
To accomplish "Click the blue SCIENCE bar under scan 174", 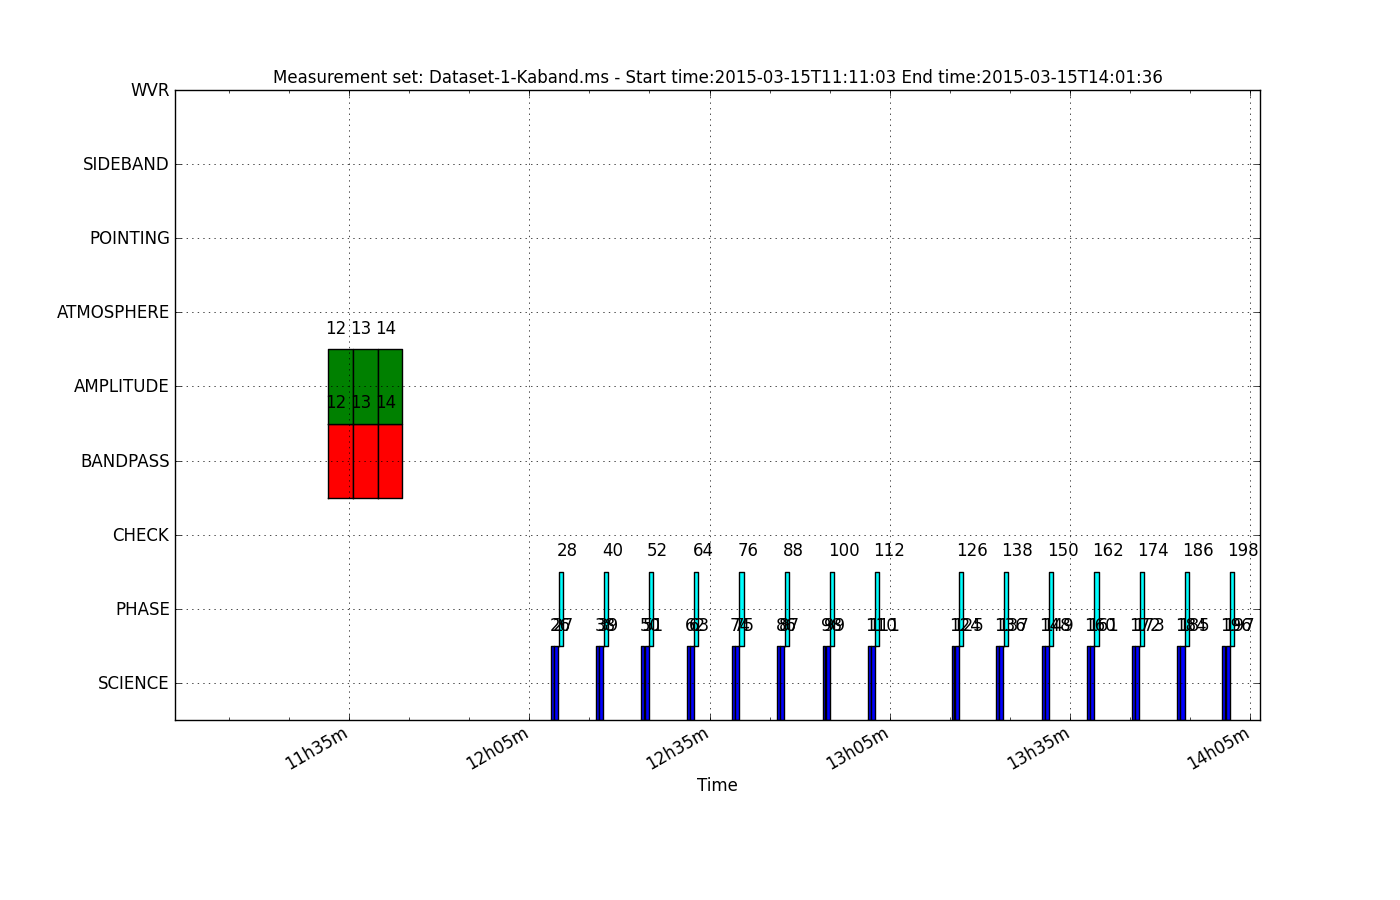I will (x=1136, y=683).
